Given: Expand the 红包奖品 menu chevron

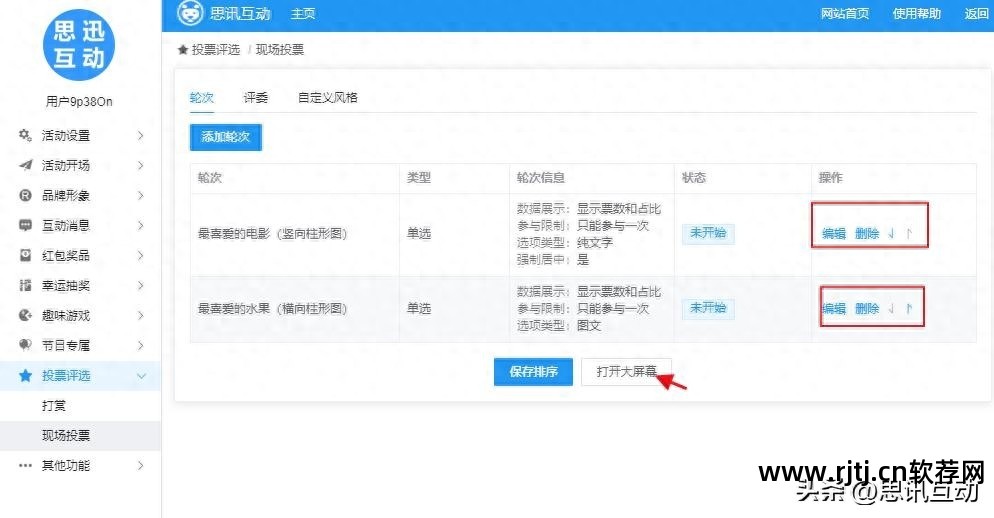Looking at the screenshot, I should tap(141, 255).
